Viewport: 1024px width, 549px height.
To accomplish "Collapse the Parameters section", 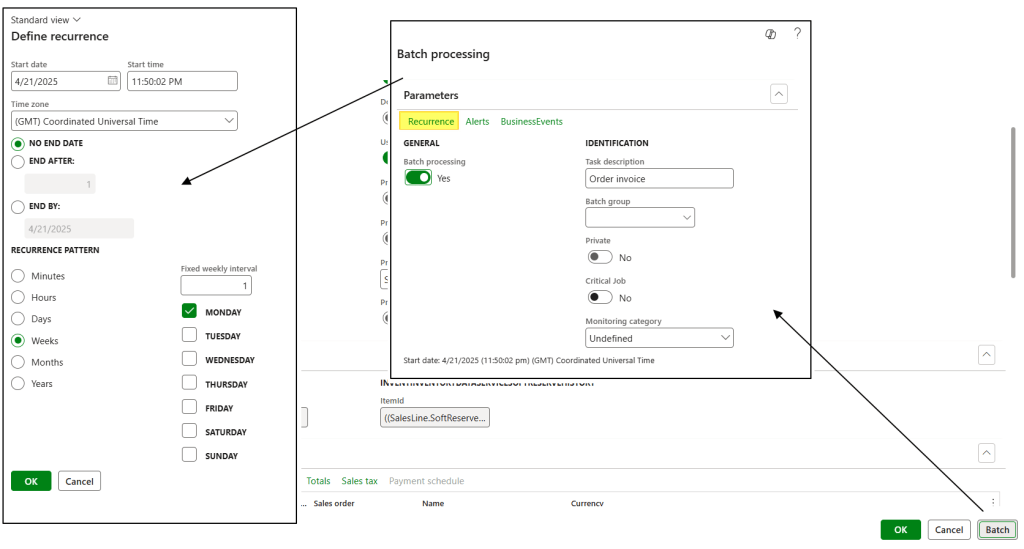I will 779,94.
